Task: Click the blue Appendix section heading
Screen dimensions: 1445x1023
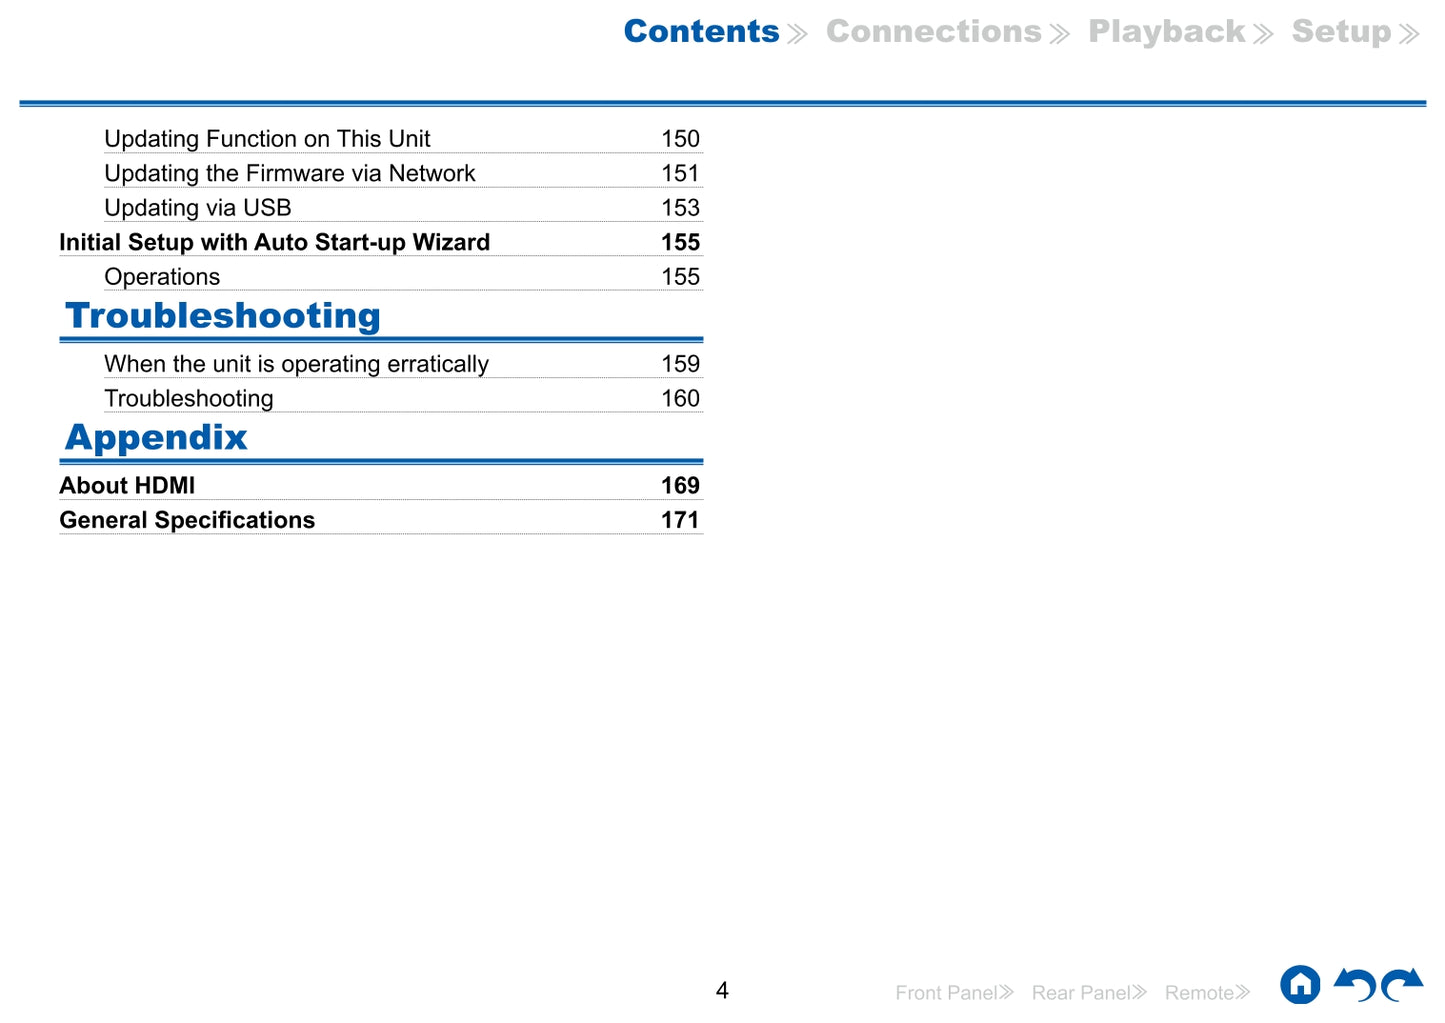Action: pyautogui.click(x=156, y=438)
